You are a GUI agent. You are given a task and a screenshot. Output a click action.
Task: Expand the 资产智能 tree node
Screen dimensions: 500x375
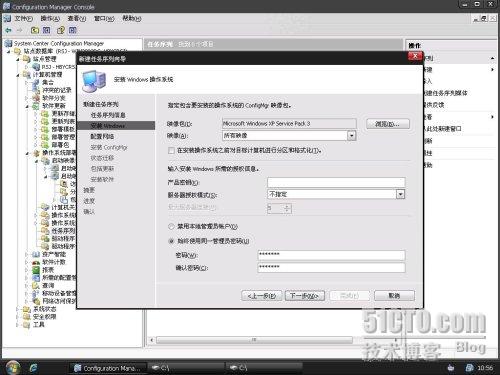point(27,255)
